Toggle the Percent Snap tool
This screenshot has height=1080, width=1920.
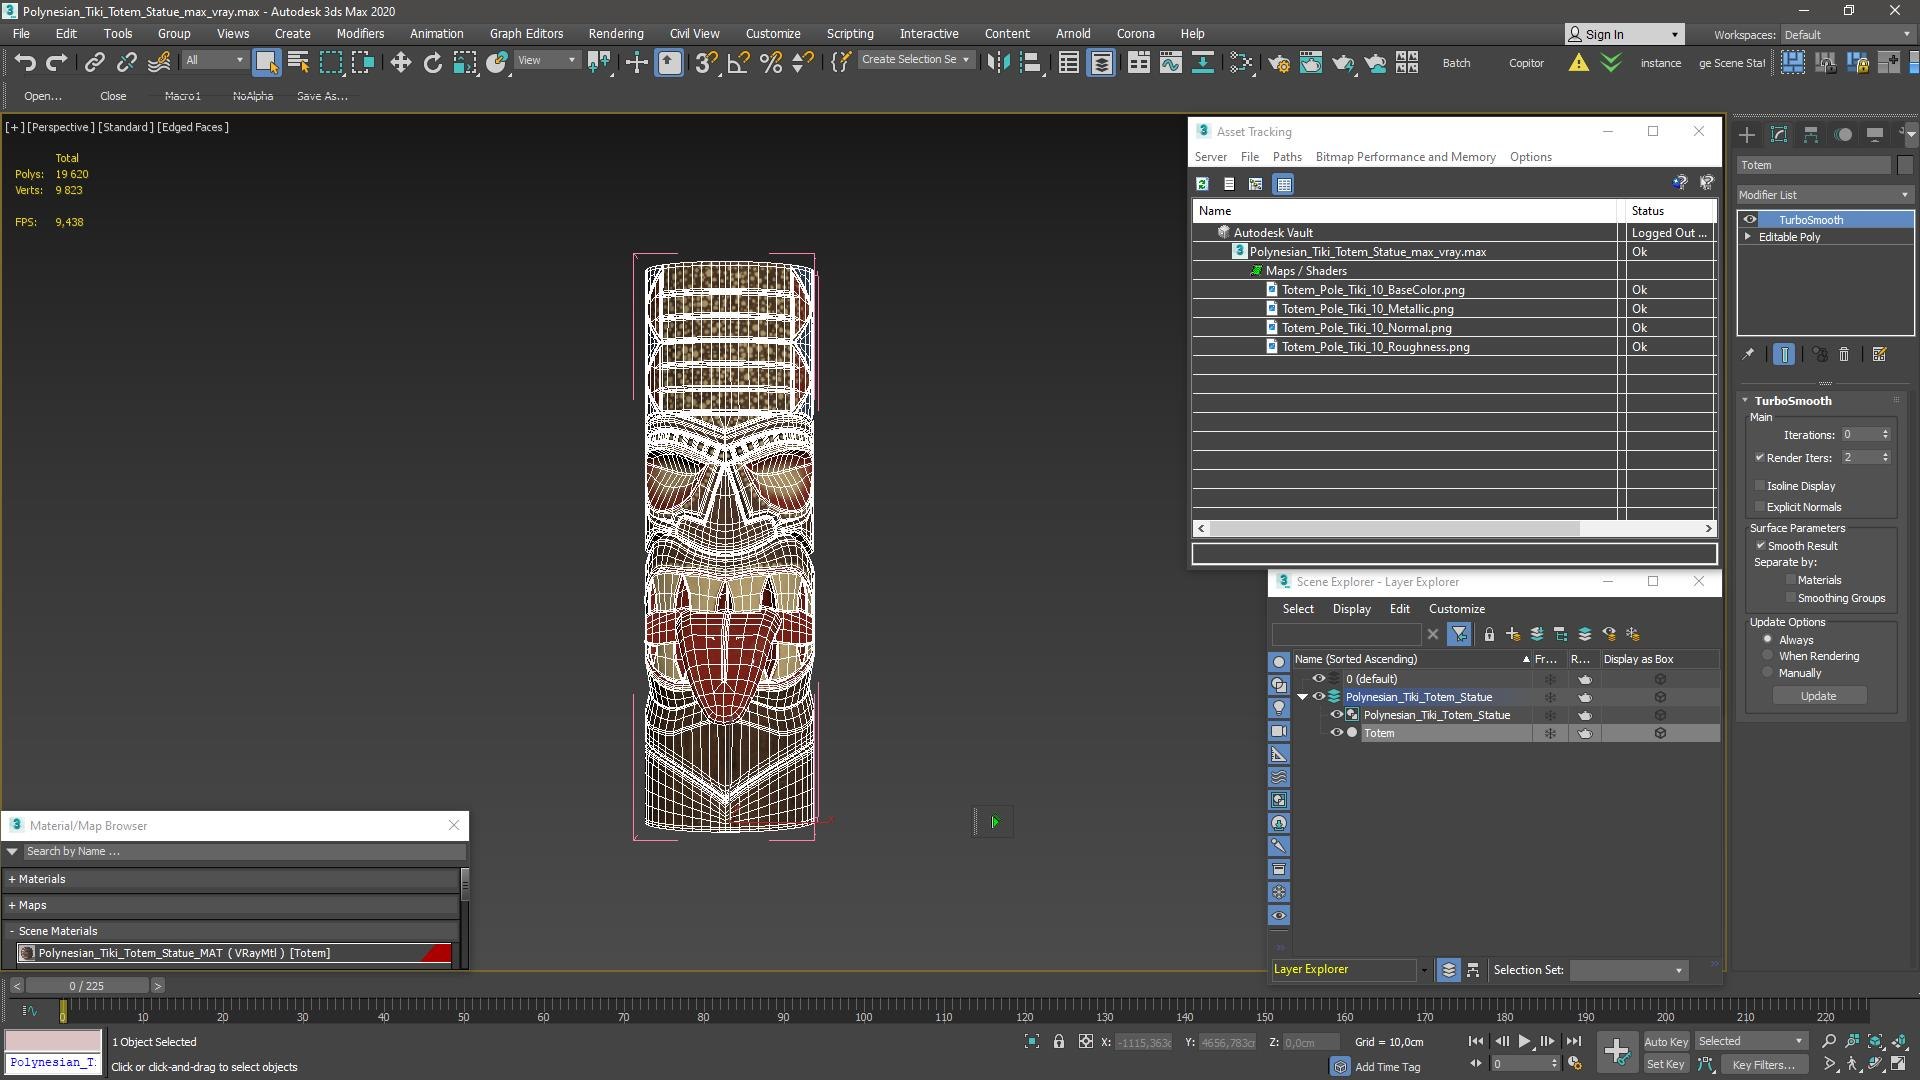tap(771, 63)
